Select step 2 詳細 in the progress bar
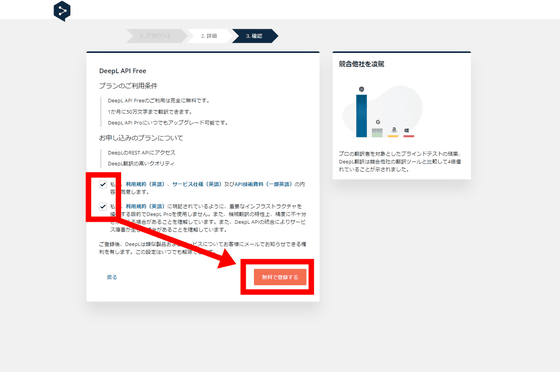The image size is (560, 372). [x=209, y=36]
